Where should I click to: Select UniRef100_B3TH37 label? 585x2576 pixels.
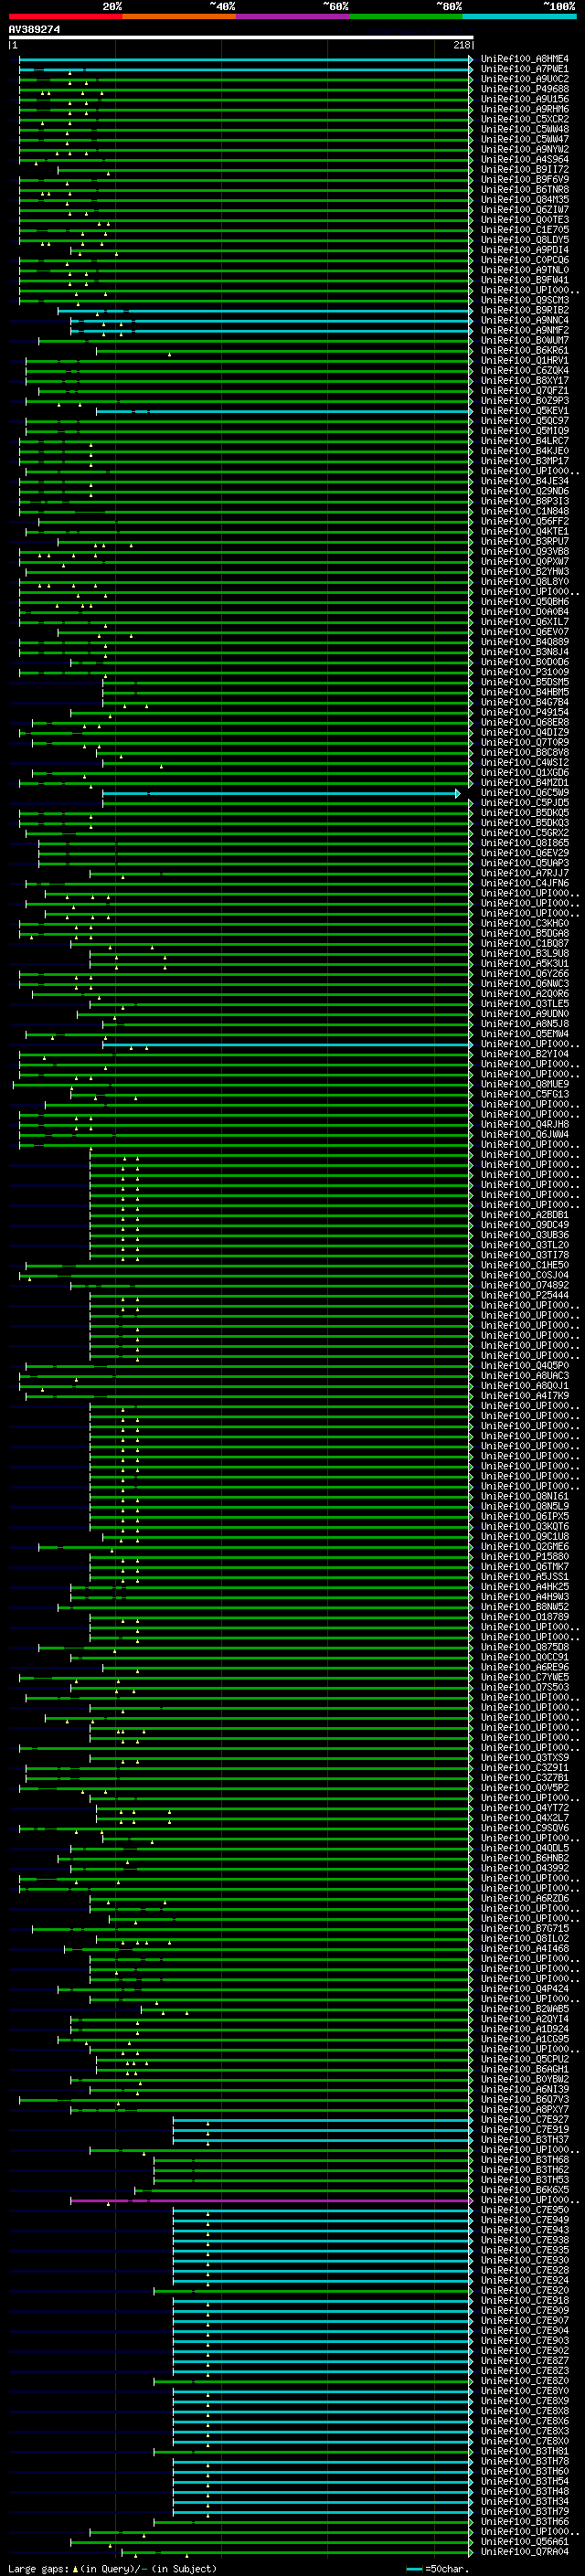[x=524, y=2139]
